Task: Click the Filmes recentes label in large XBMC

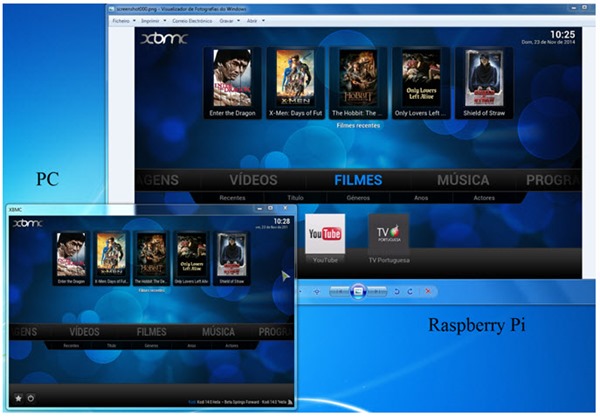Action: (x=358, y=125)
